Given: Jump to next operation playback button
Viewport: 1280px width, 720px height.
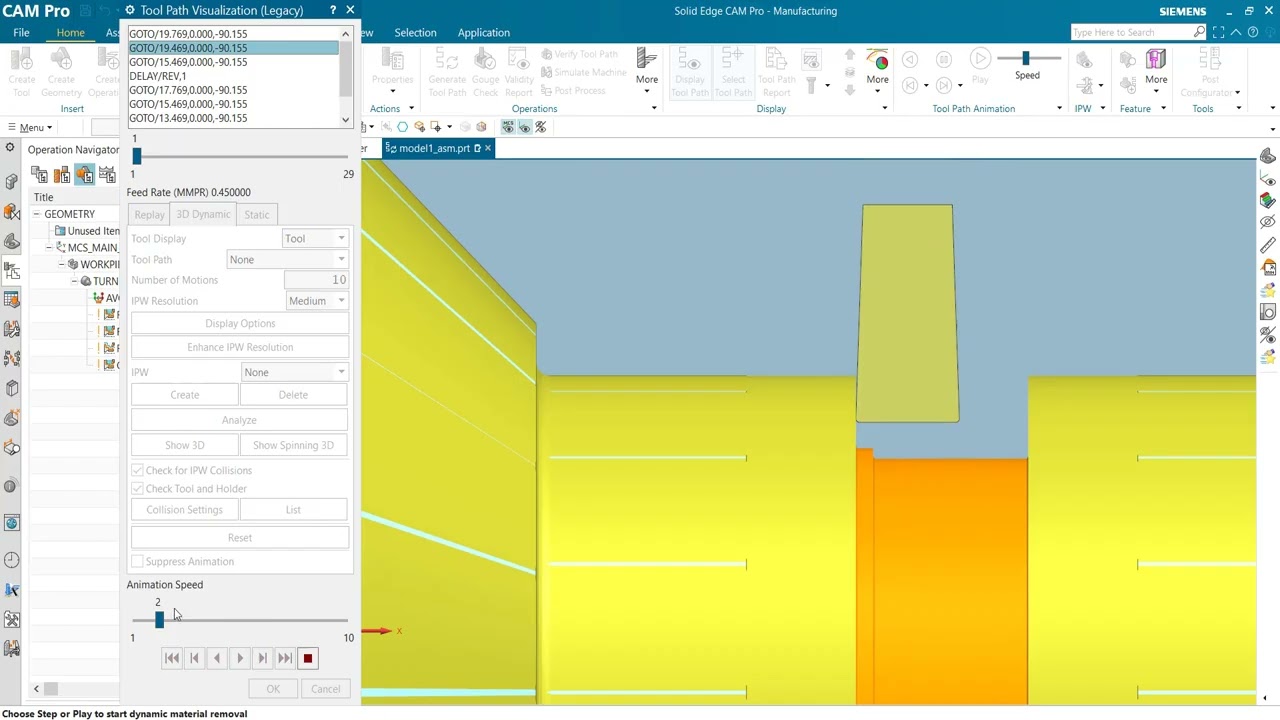Looking at the screenshot, I should [x=285, y=658].
